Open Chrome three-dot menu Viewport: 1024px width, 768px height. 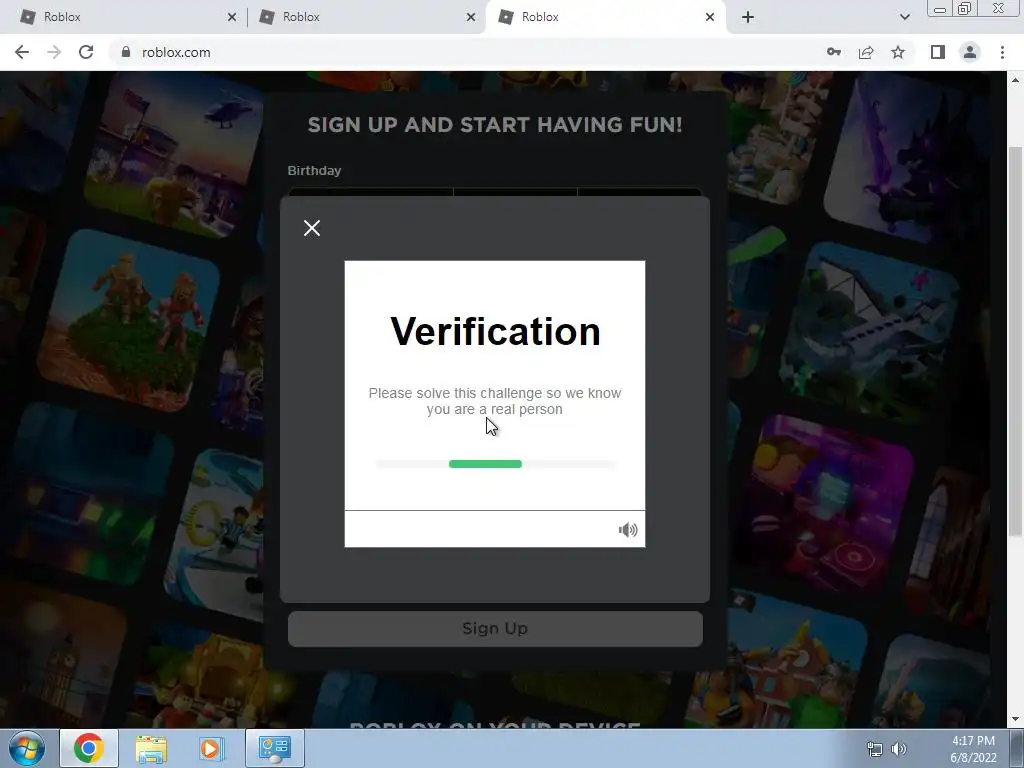point(1002,52)
